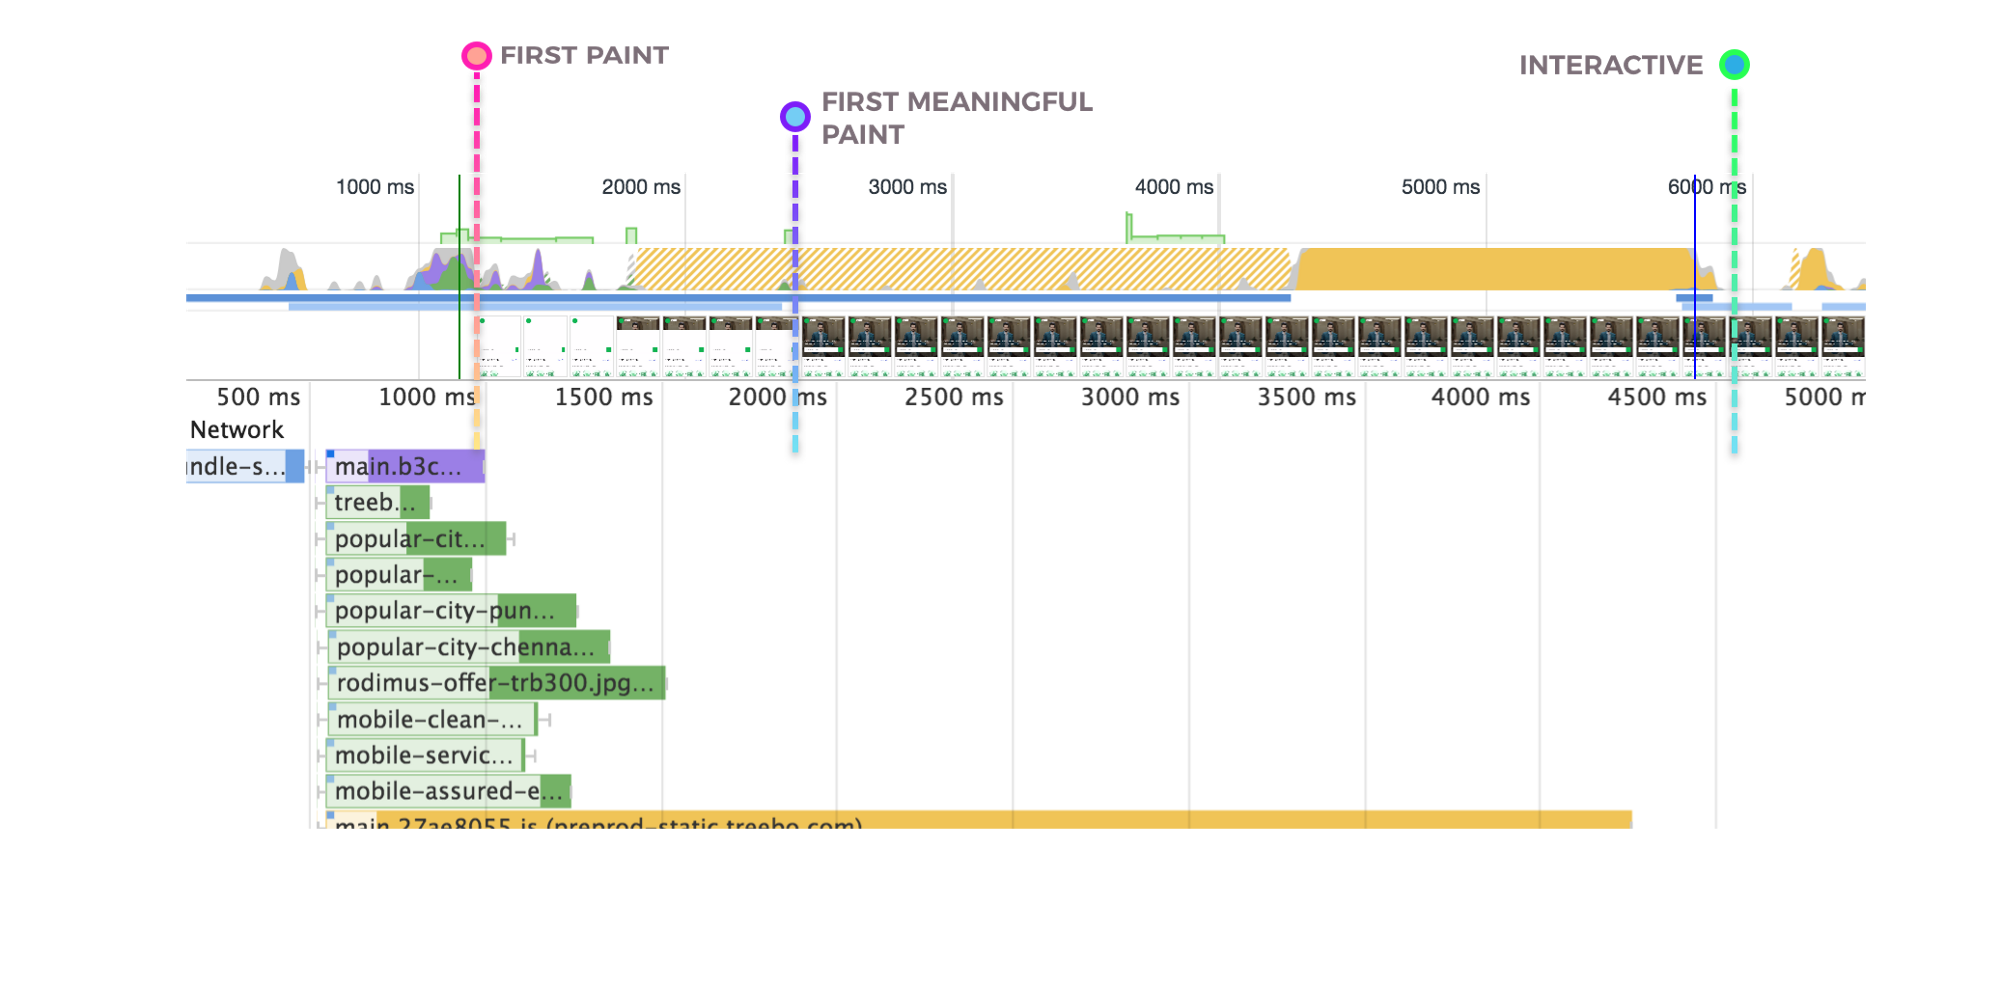Click the mobile-assured-e request bar
The image size is (2000, 984).
[x=448, y=791]
